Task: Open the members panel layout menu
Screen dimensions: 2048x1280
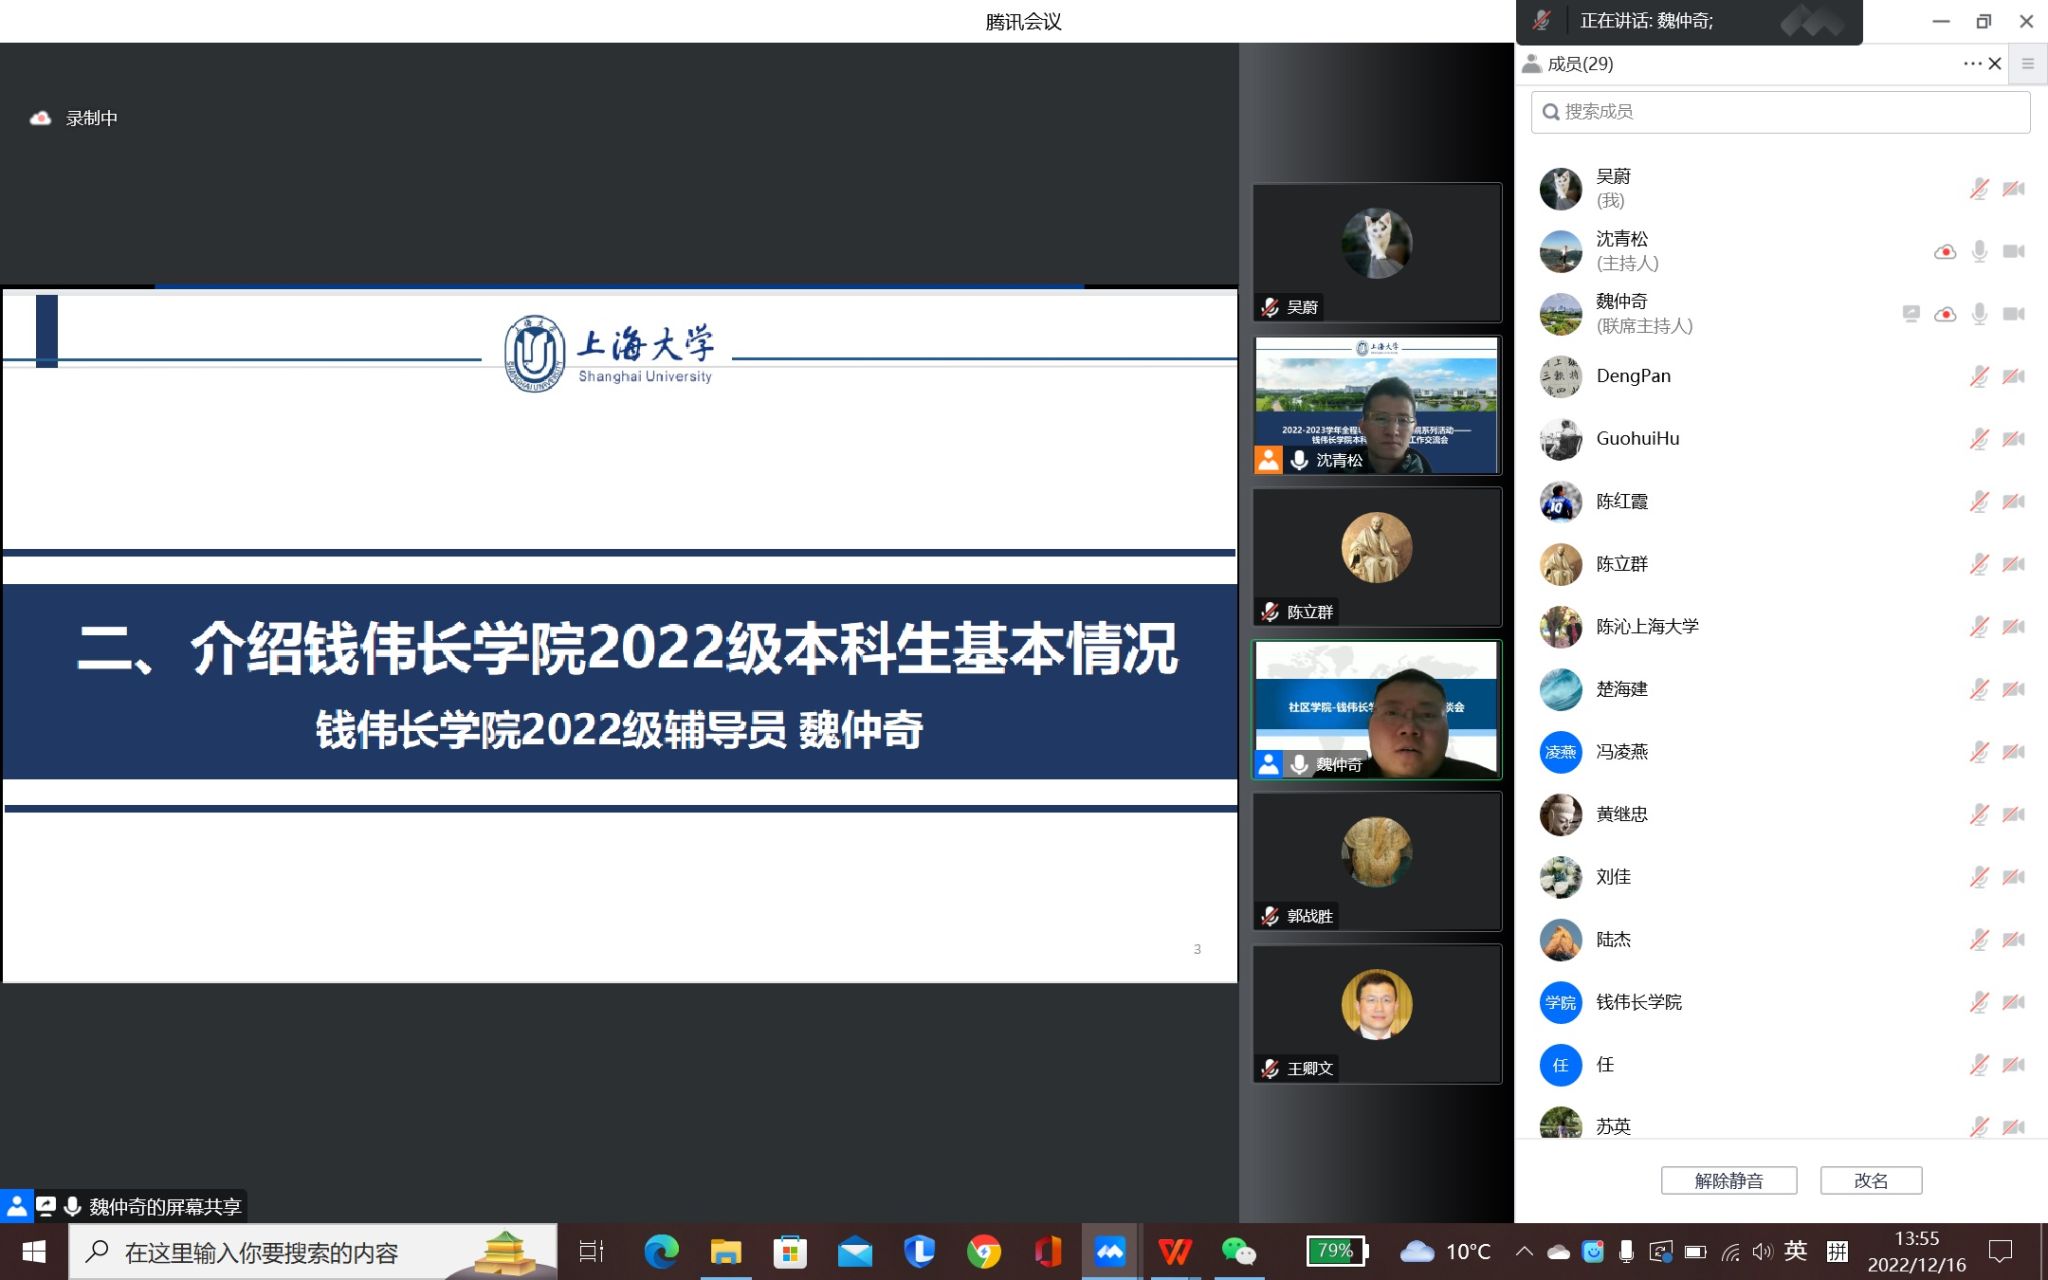Action: pyautogui.click(x=2028, y=63)
